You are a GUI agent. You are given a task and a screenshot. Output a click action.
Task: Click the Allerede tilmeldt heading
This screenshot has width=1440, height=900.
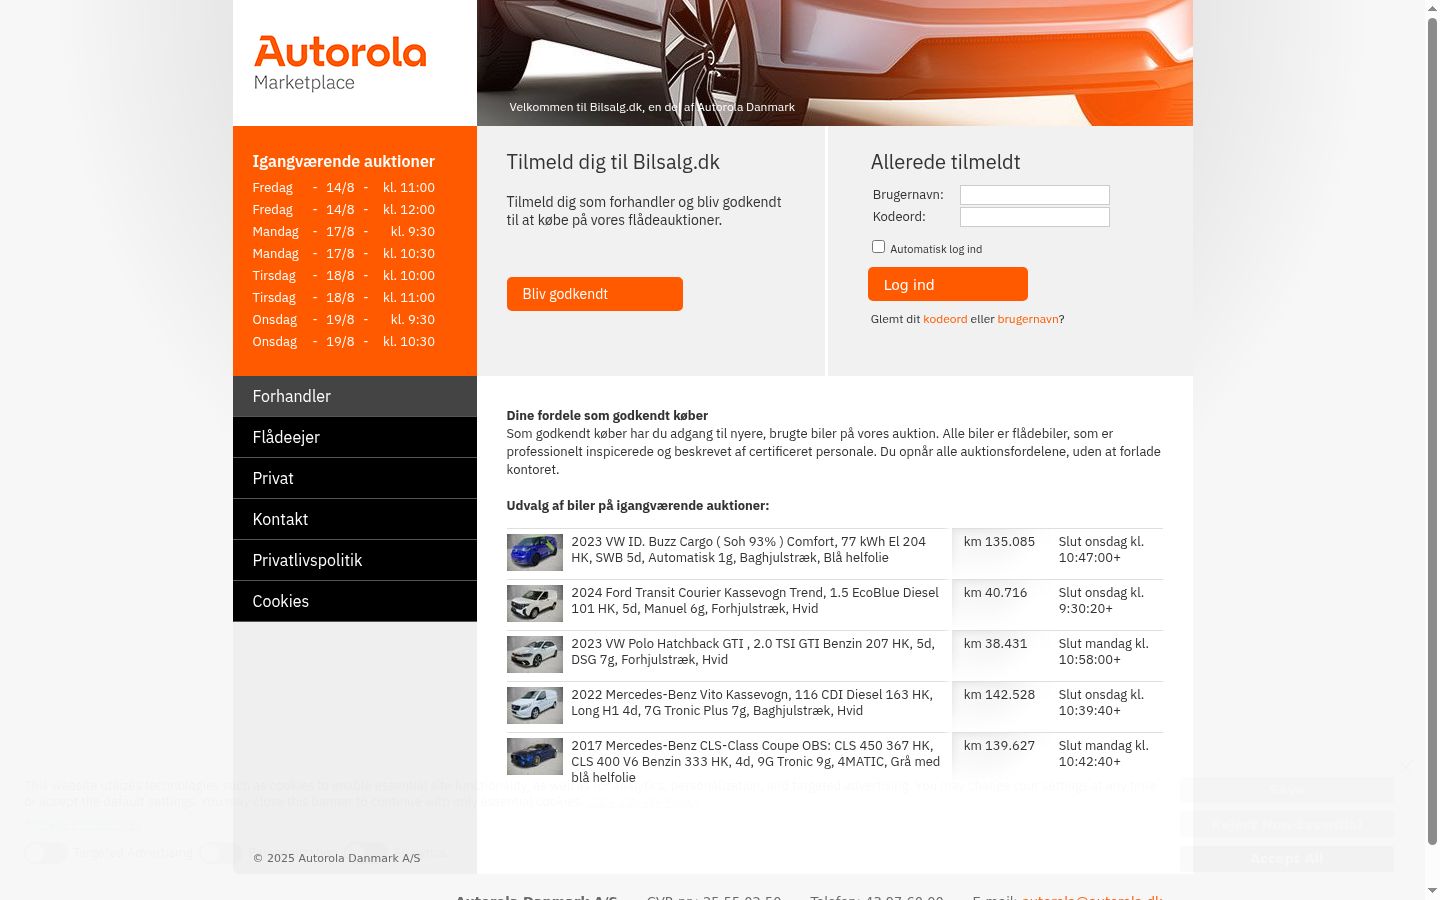(945, 162)
